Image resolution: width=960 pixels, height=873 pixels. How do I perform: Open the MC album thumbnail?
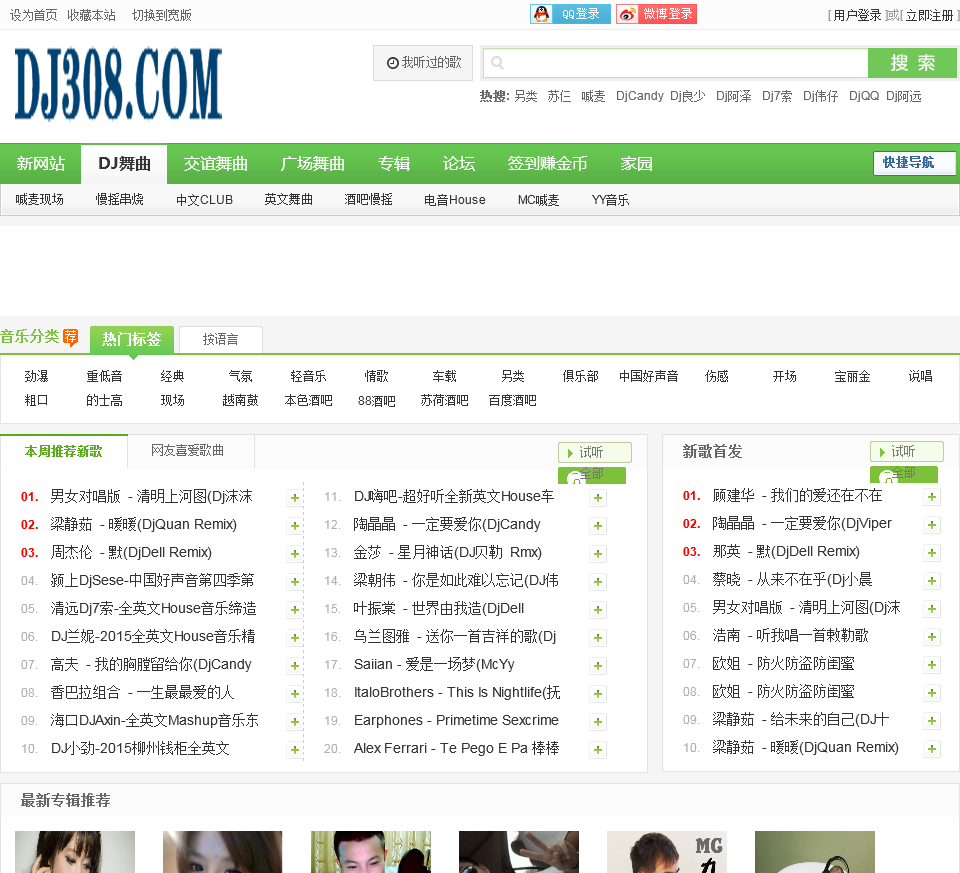[667, 852]
